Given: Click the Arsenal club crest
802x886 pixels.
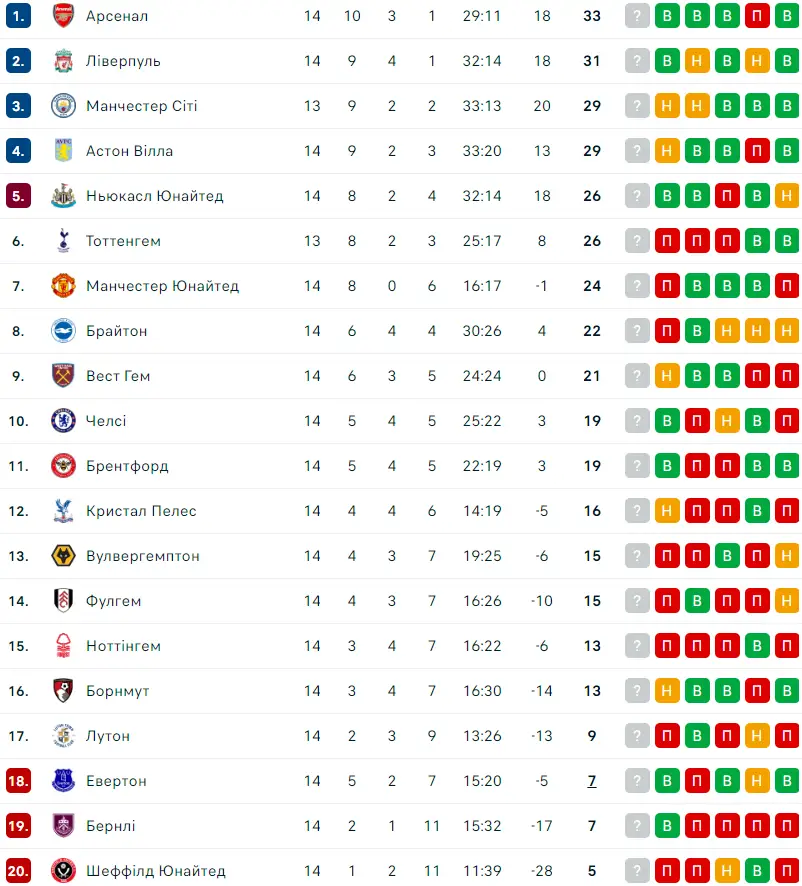Looking at the screenshot, I should click(63, 15).
